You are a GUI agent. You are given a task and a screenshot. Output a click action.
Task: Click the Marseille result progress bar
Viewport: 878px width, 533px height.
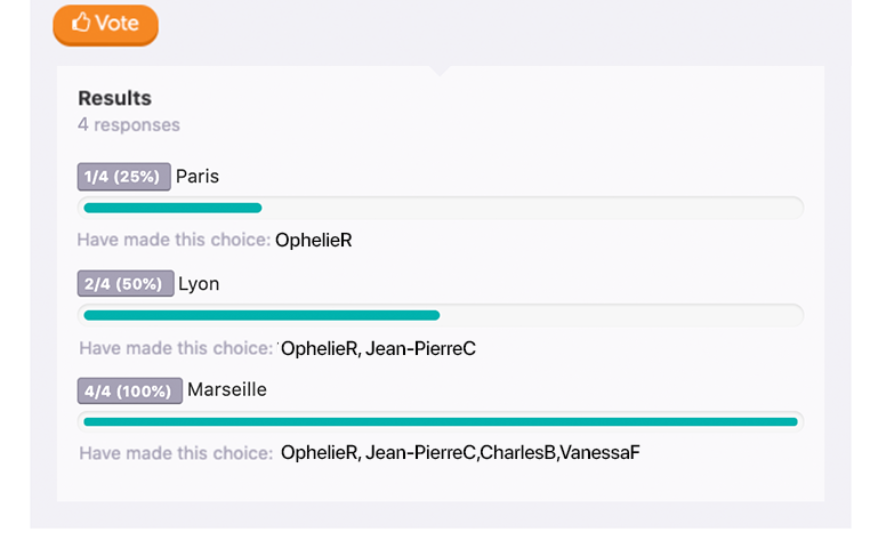pyautogui.click(x=440, y=422)
